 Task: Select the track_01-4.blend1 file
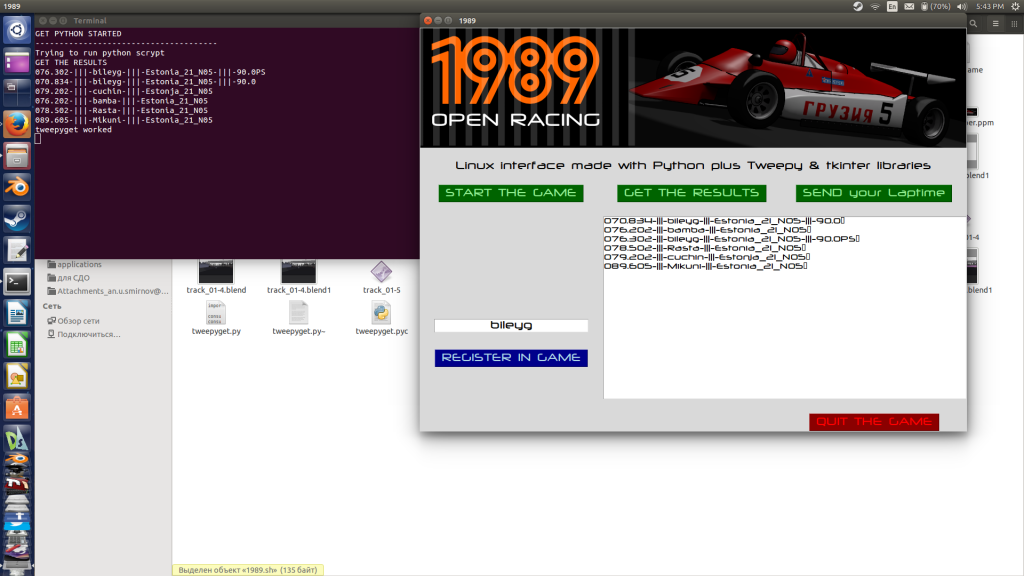pyautogui.click(x=298, y=278)
